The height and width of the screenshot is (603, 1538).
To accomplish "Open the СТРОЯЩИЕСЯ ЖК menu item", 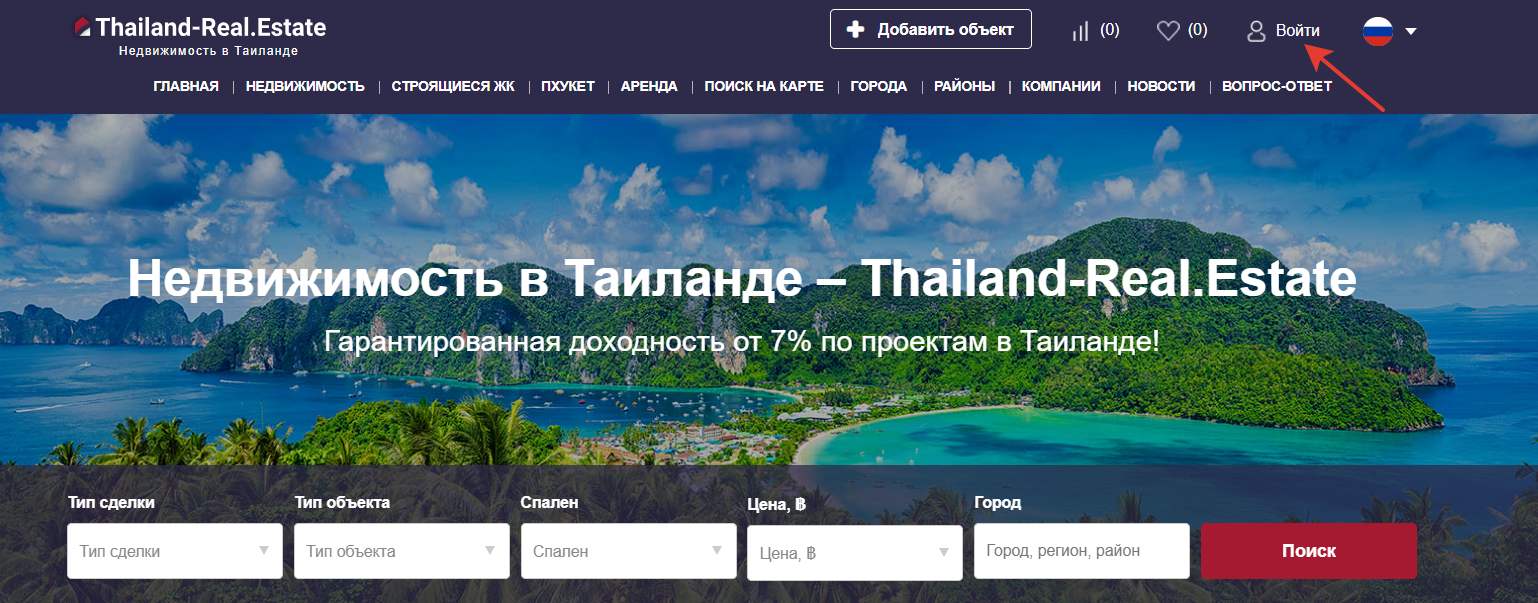I will (x=453, y=86).
